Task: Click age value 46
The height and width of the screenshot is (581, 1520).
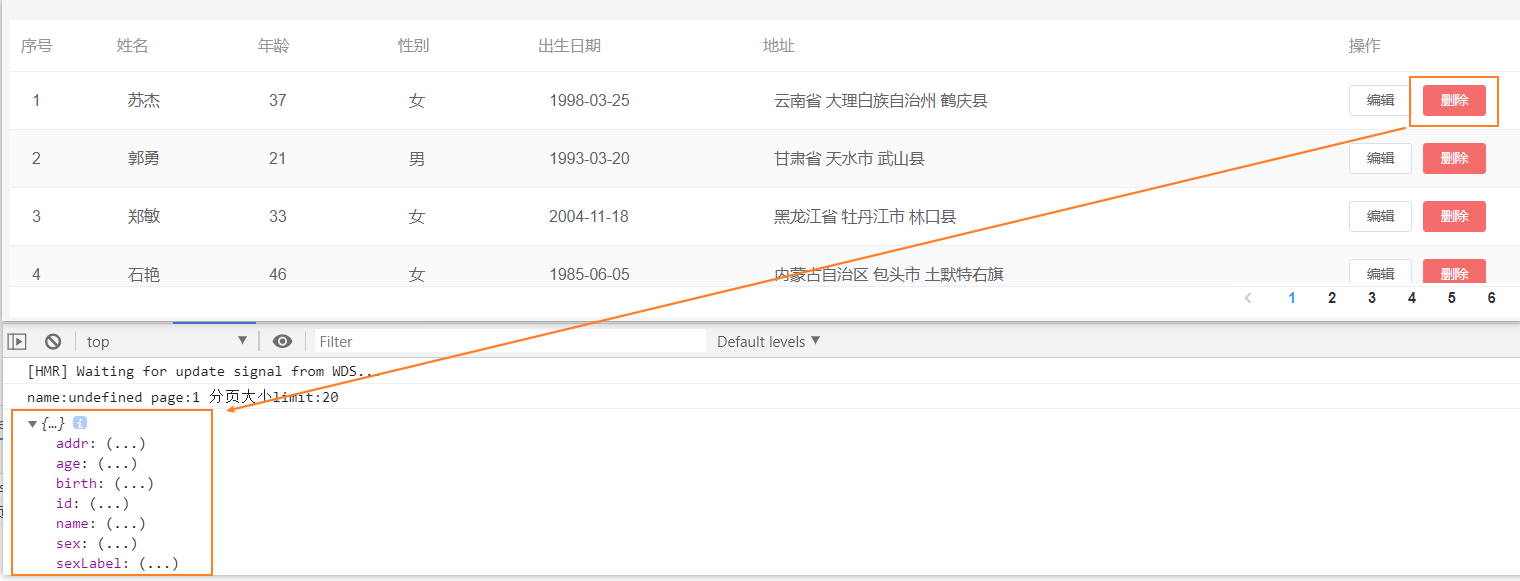Action: [277, 274]
